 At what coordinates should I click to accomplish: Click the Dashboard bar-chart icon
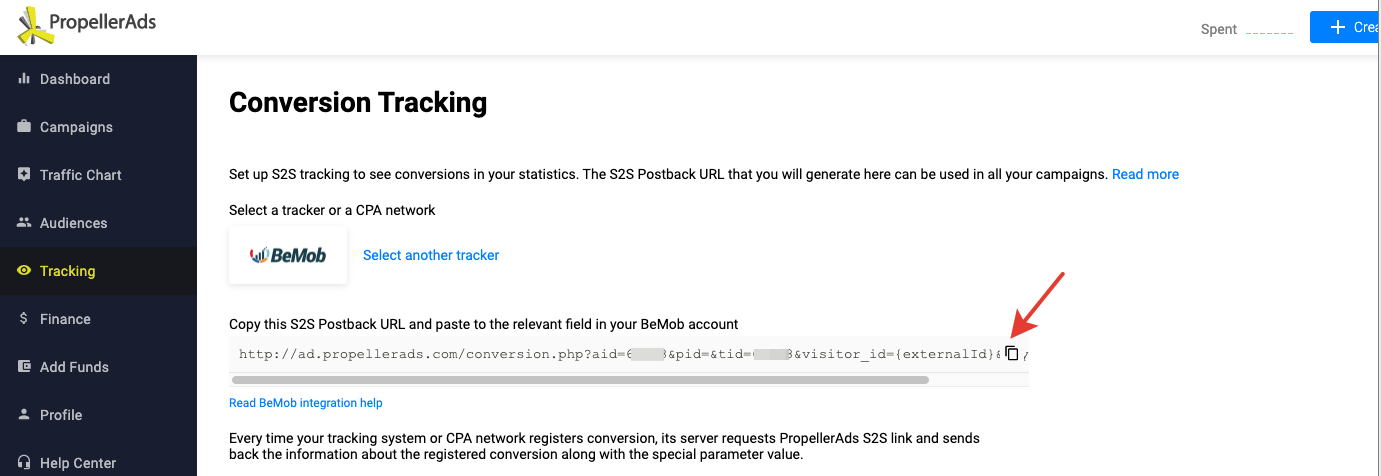coord(24,79)
